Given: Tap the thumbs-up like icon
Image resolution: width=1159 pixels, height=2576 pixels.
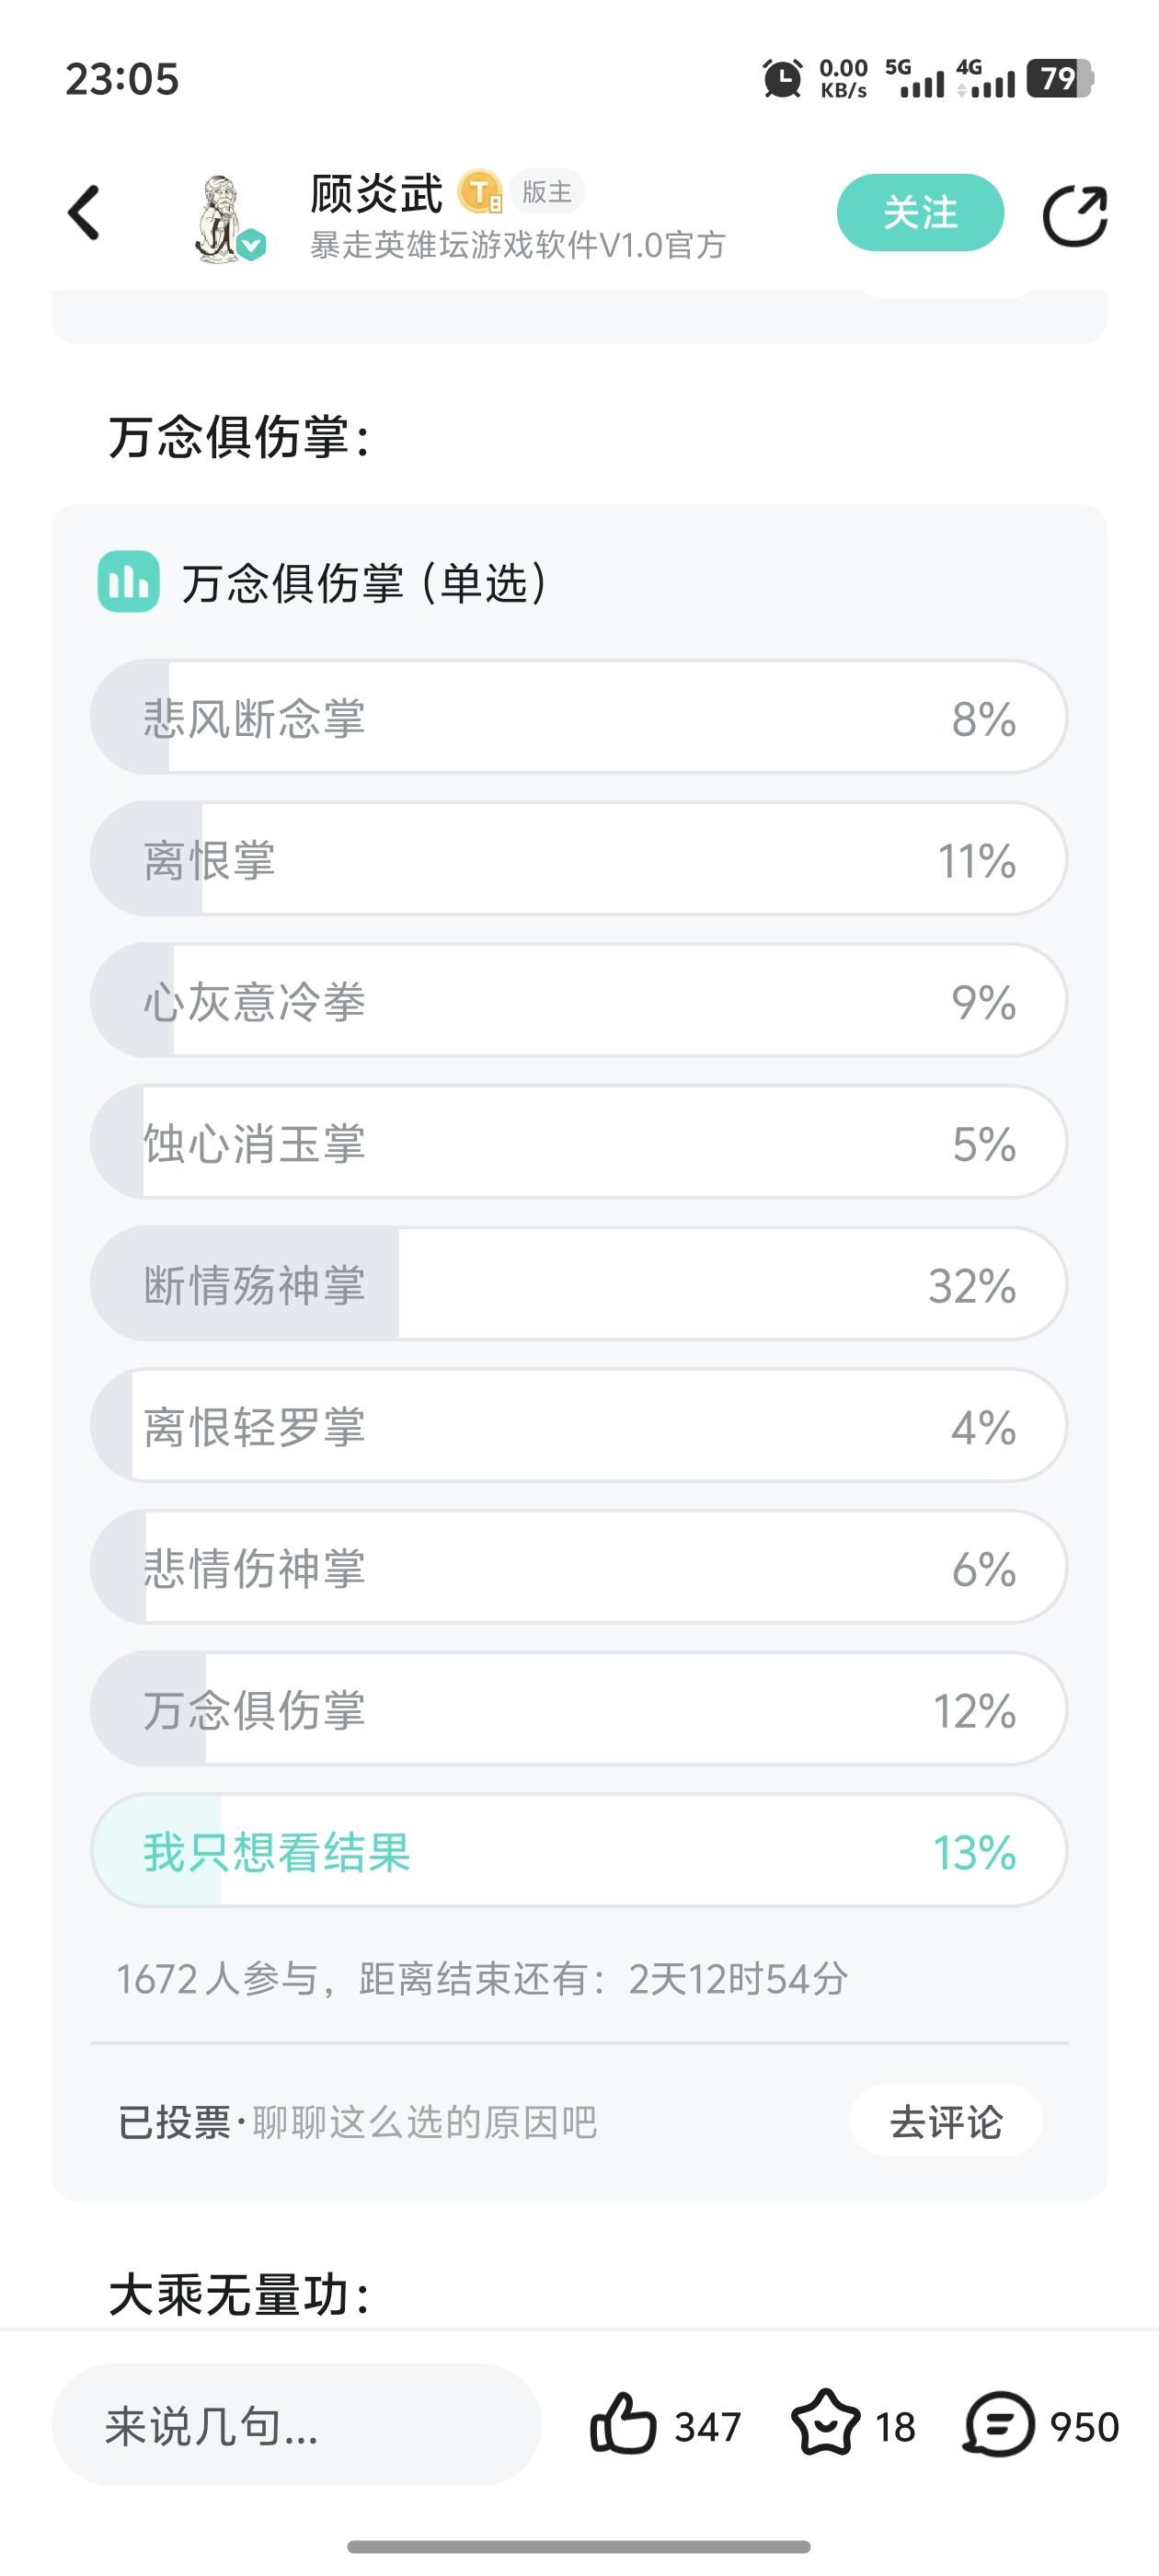Looking at the screenshot, I should (623, 2424).
